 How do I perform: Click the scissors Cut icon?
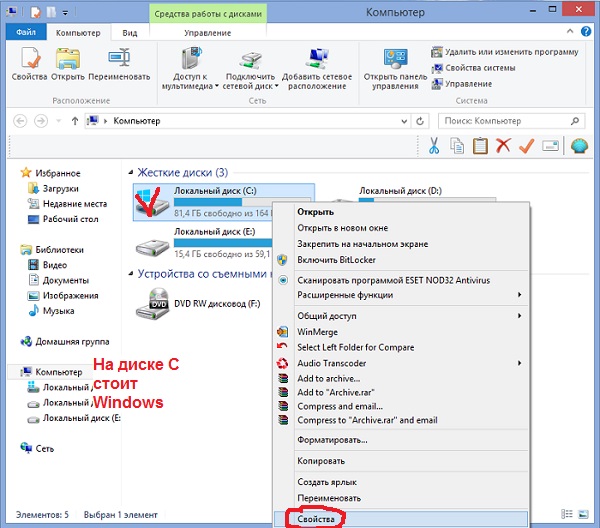[x=434, y=146]
